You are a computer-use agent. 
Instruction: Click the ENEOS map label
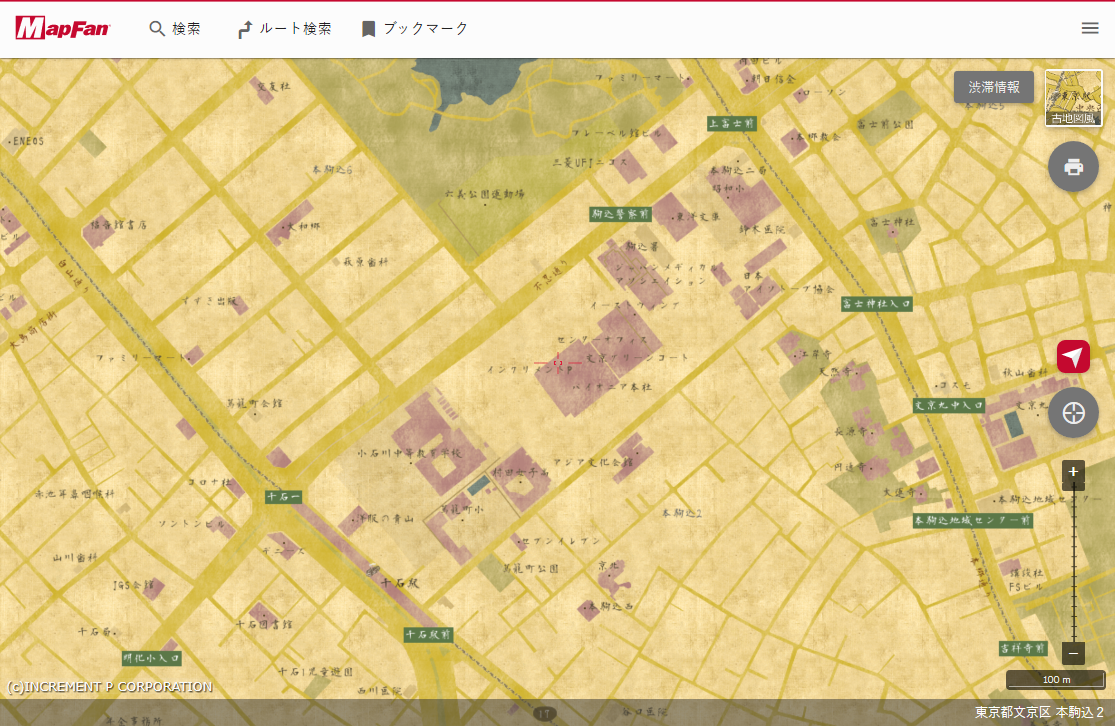click(x=26, y=142)
